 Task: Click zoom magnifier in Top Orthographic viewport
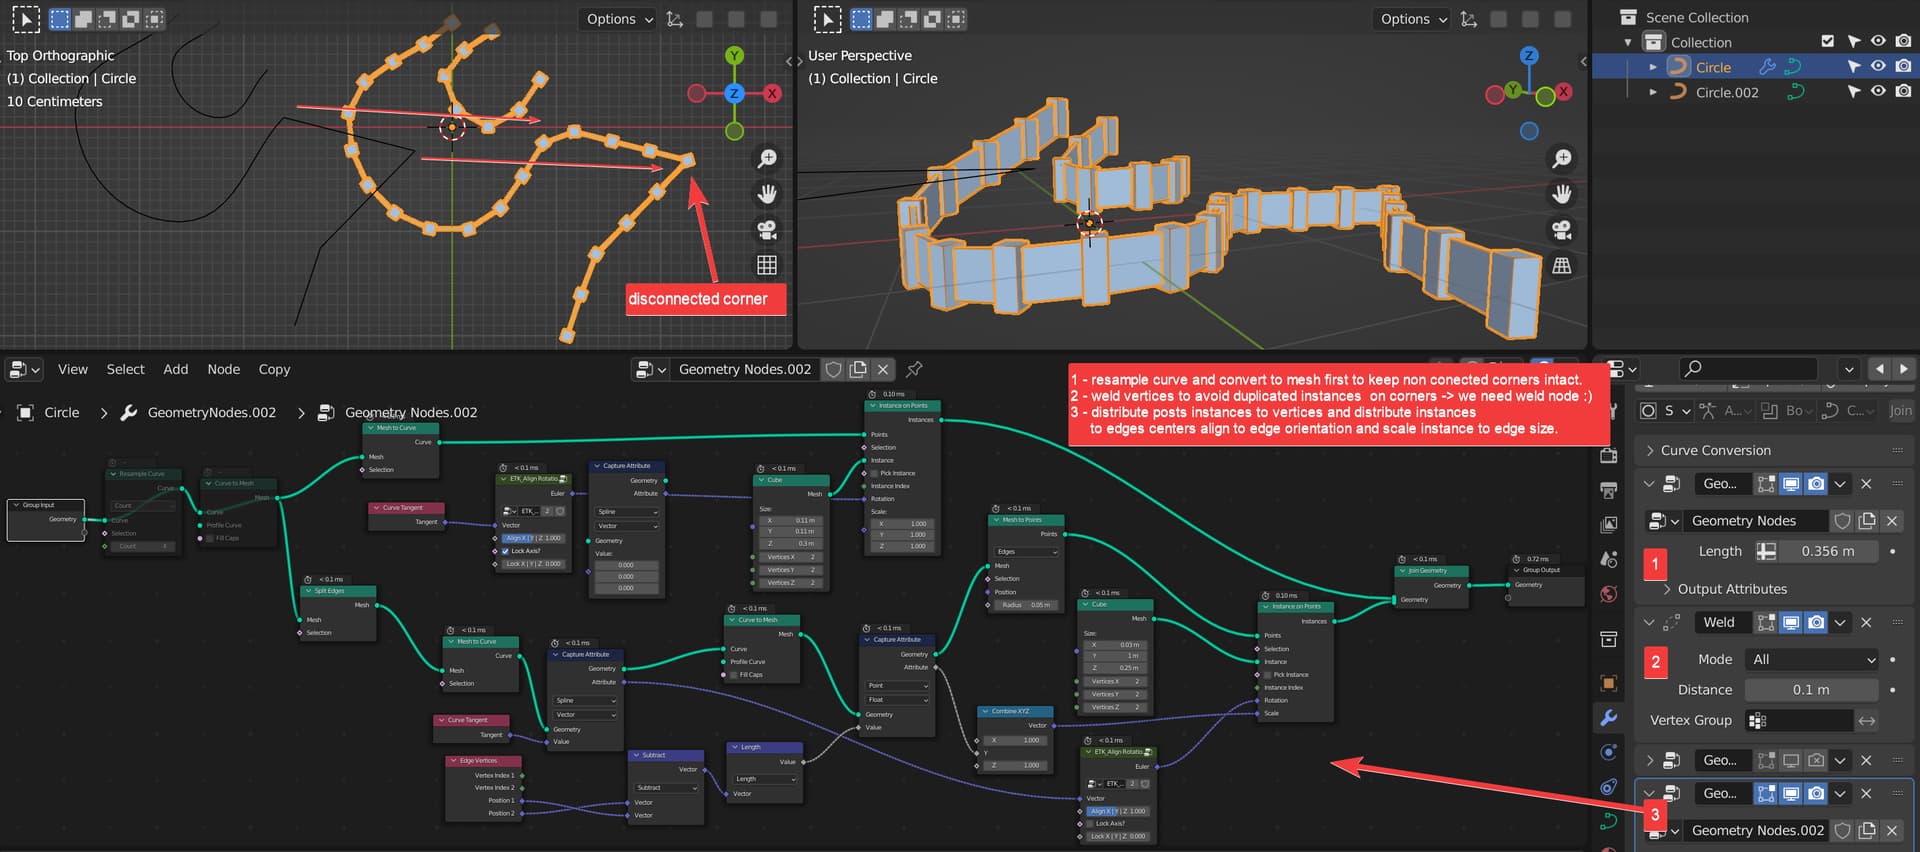click(767, 159)
